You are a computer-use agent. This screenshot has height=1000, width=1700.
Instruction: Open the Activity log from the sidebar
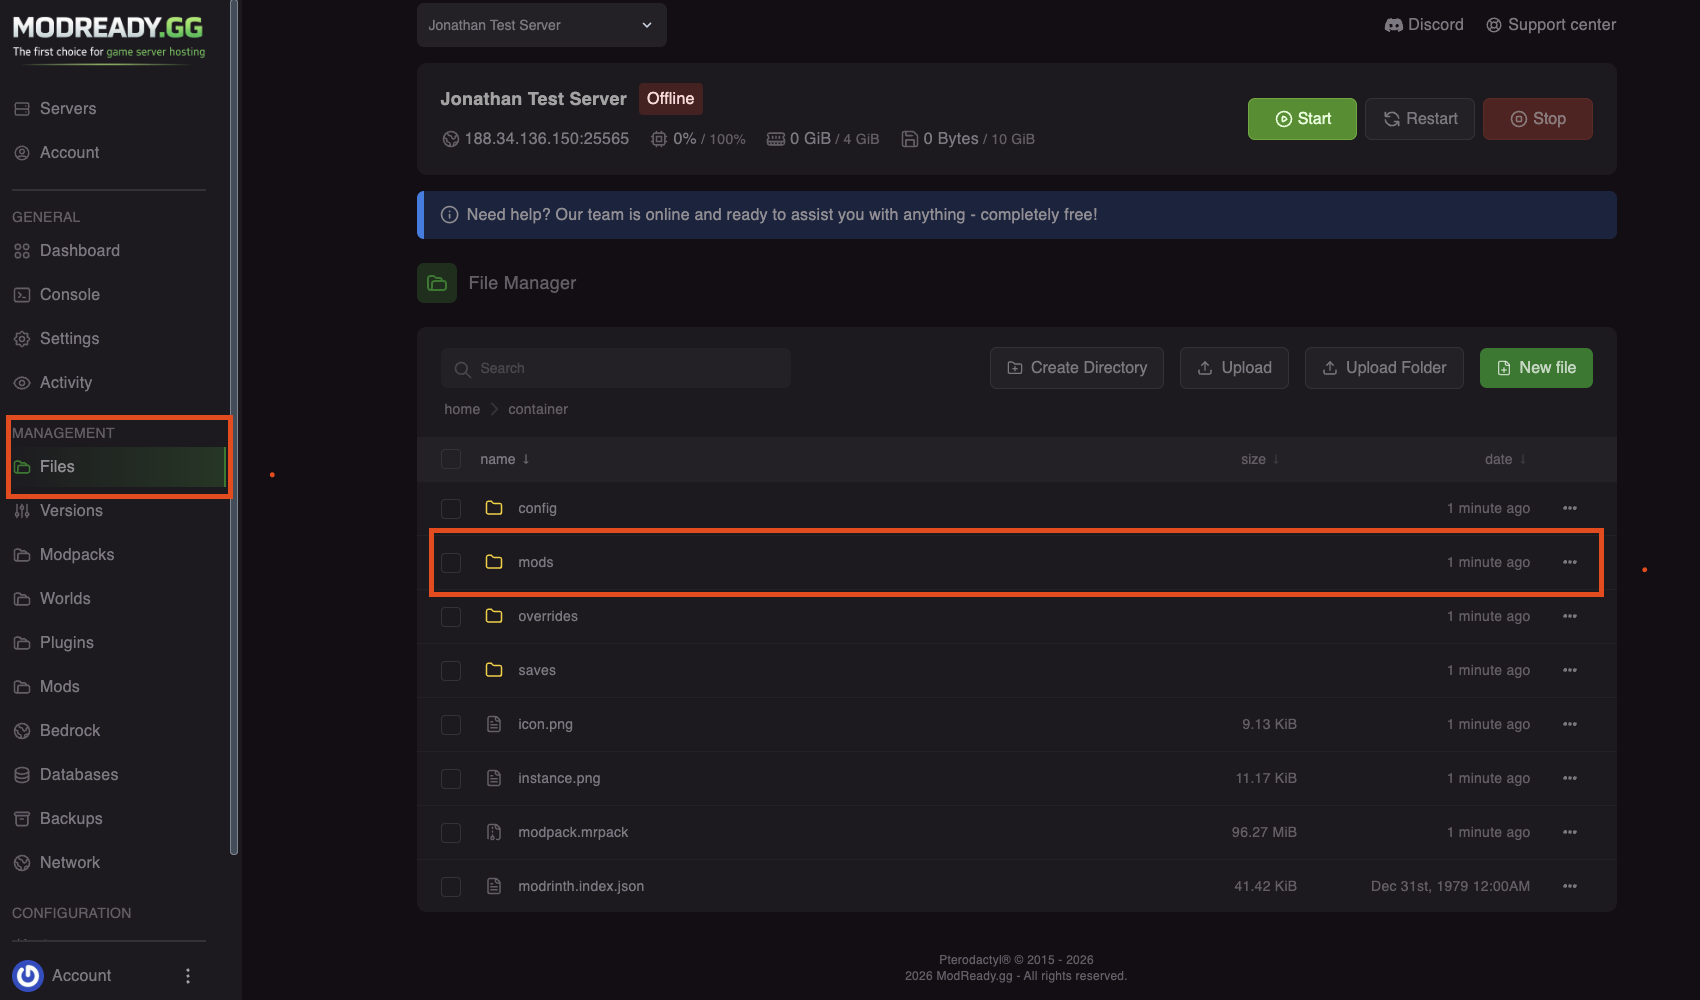click(65, 382)
